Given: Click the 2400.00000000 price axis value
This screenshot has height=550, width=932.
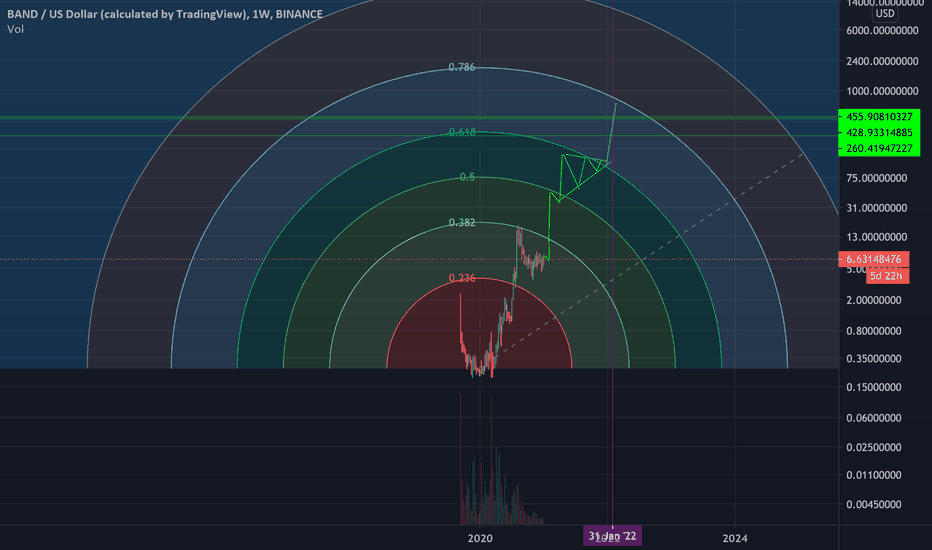Looking at the screenshot, I should coord(882,61).
